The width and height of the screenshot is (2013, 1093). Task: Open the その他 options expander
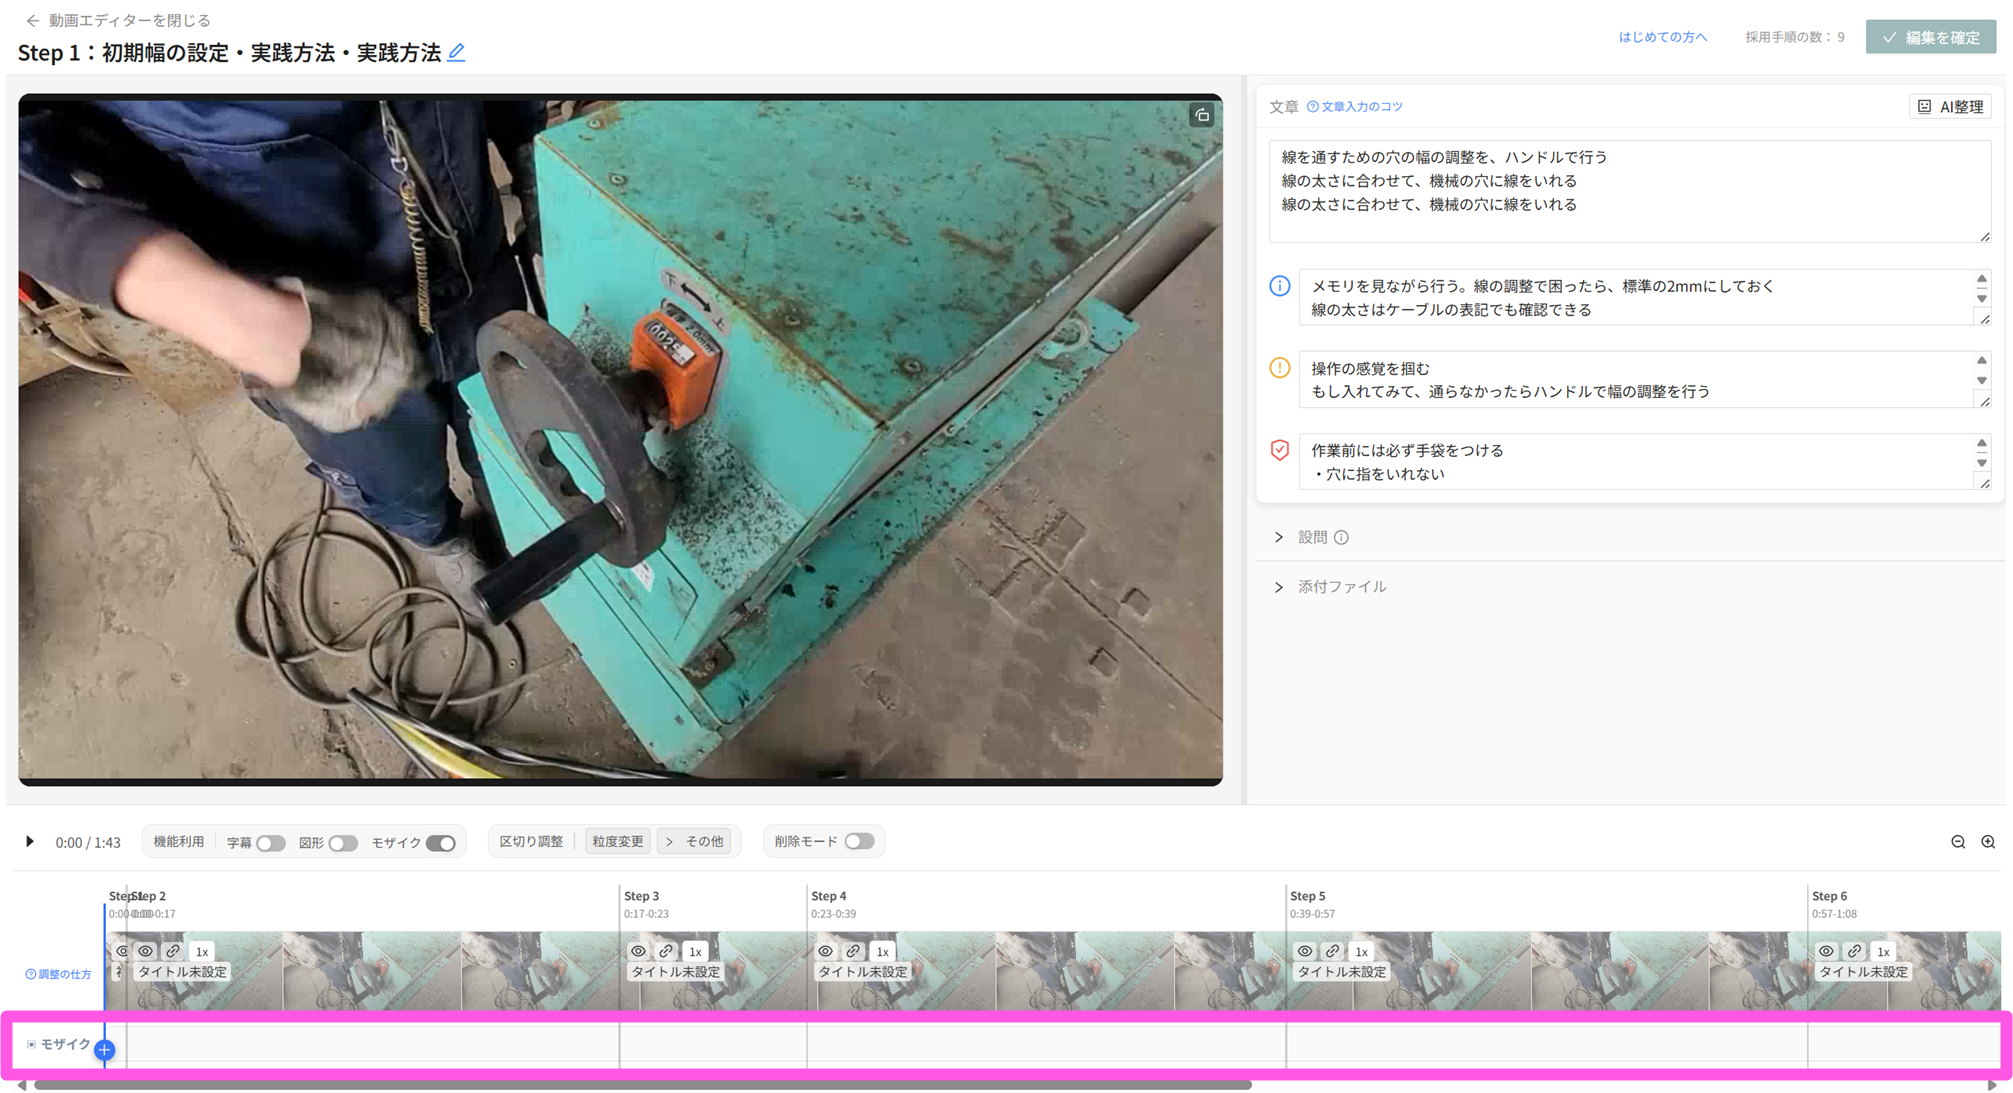point(695,842)
